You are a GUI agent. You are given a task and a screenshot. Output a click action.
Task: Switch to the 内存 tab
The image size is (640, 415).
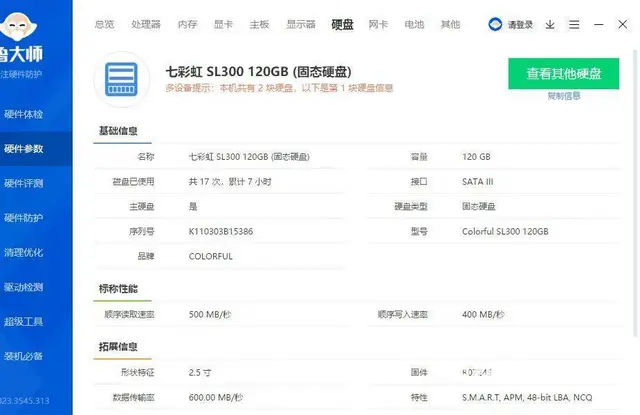(x=187, y=24)
